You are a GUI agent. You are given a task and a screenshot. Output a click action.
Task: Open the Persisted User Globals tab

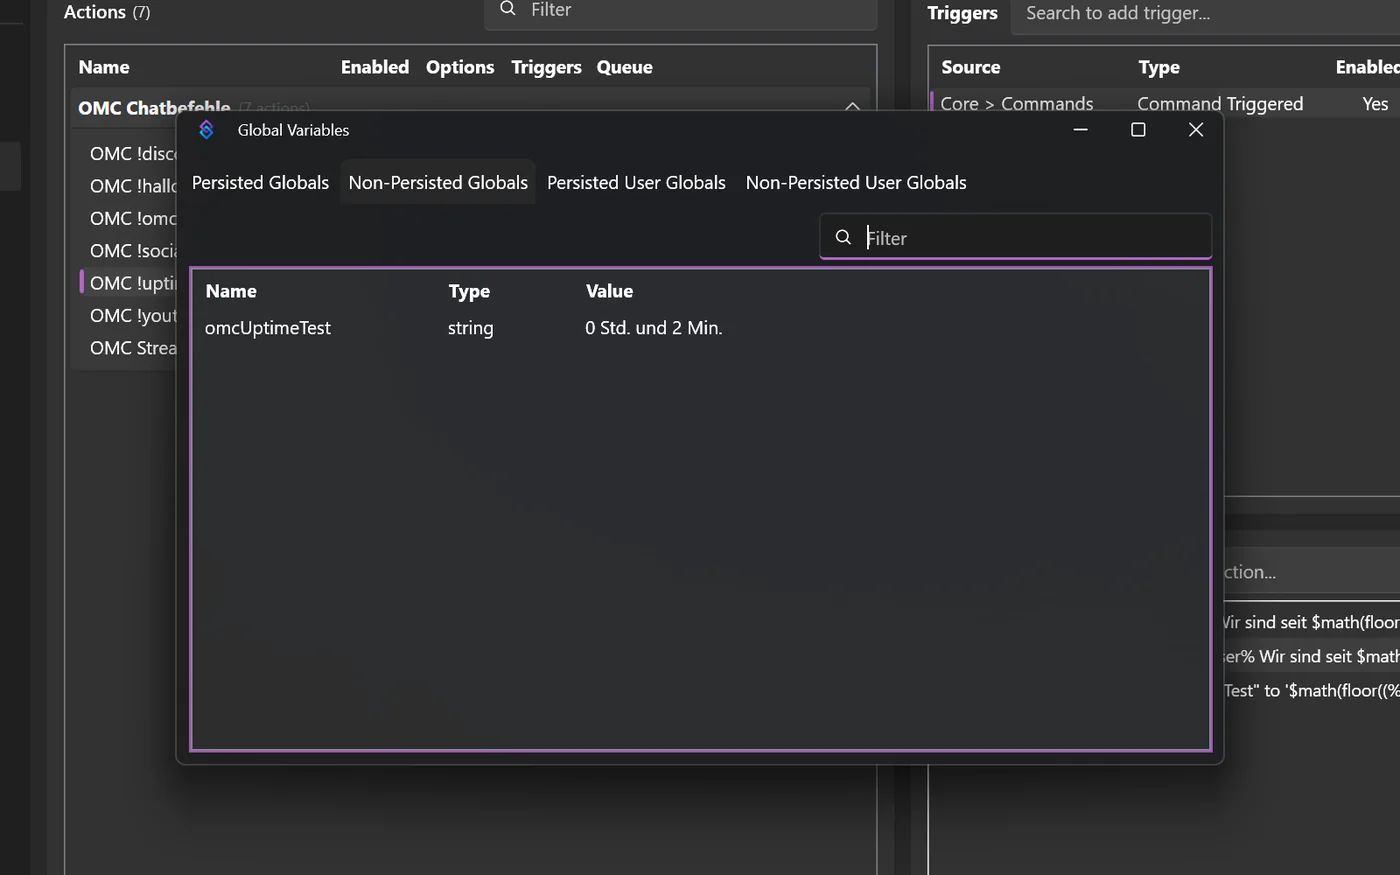pyautogui.click(x=636, y=183)
